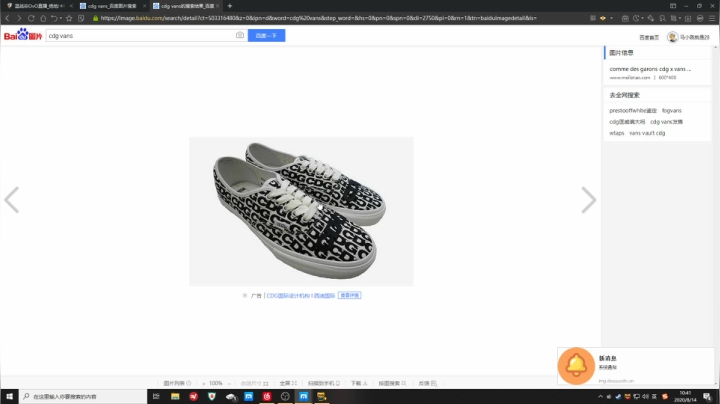This screenshot has height=404, width=720.
Task: Click the orange bell notification icon
Action: coord(576,365)
